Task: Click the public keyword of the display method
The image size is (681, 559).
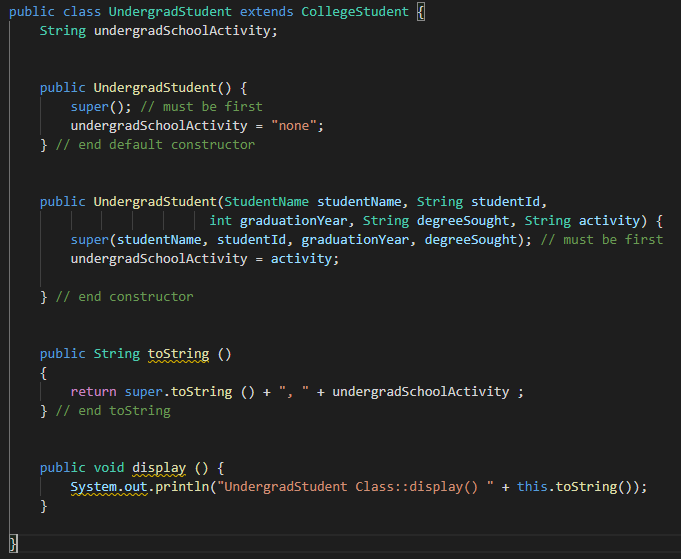Action: 63,468
